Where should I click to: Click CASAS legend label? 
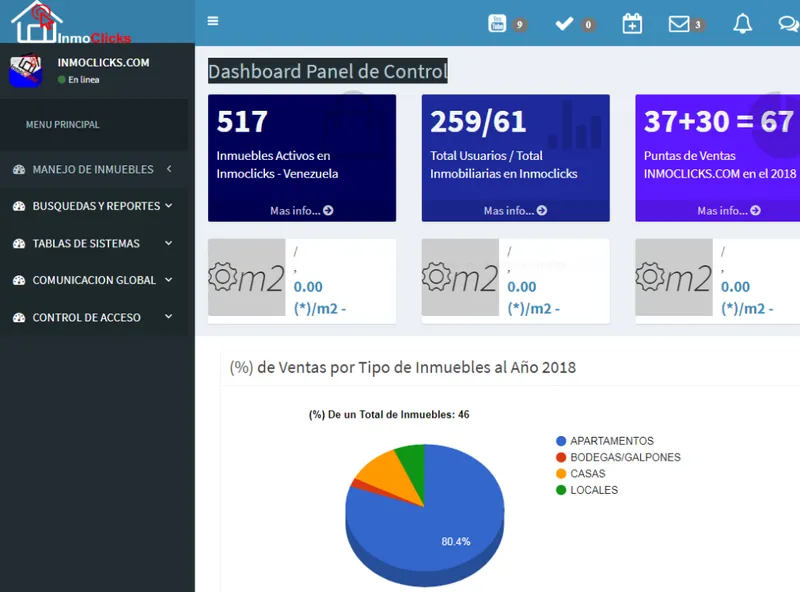click(x=588, y=474)
